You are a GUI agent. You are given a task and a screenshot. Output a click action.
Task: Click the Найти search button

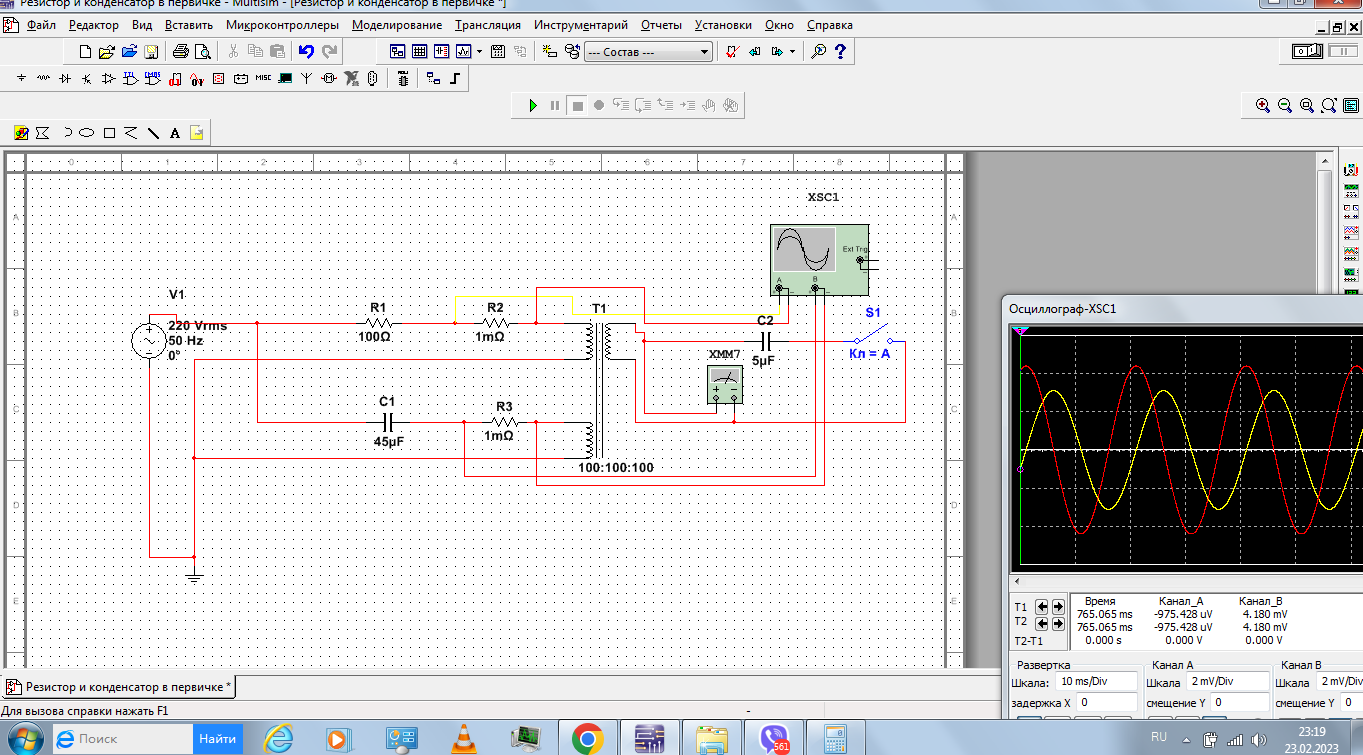217,739
